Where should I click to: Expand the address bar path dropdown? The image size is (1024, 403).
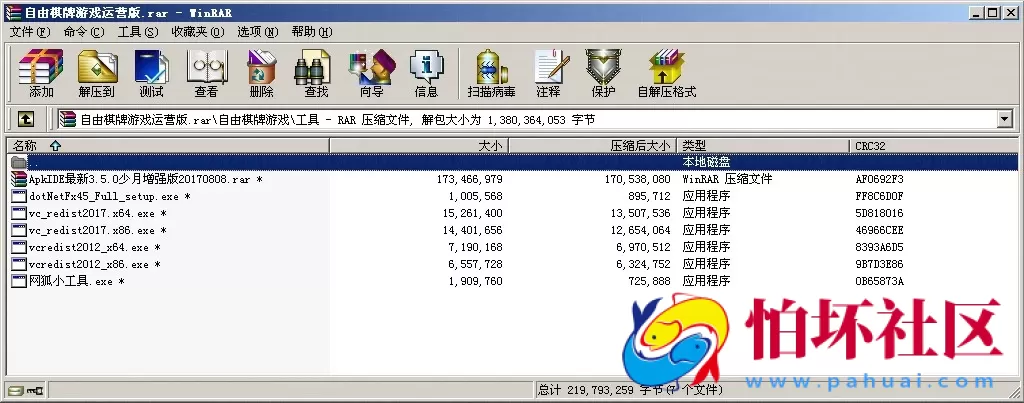1004,119
